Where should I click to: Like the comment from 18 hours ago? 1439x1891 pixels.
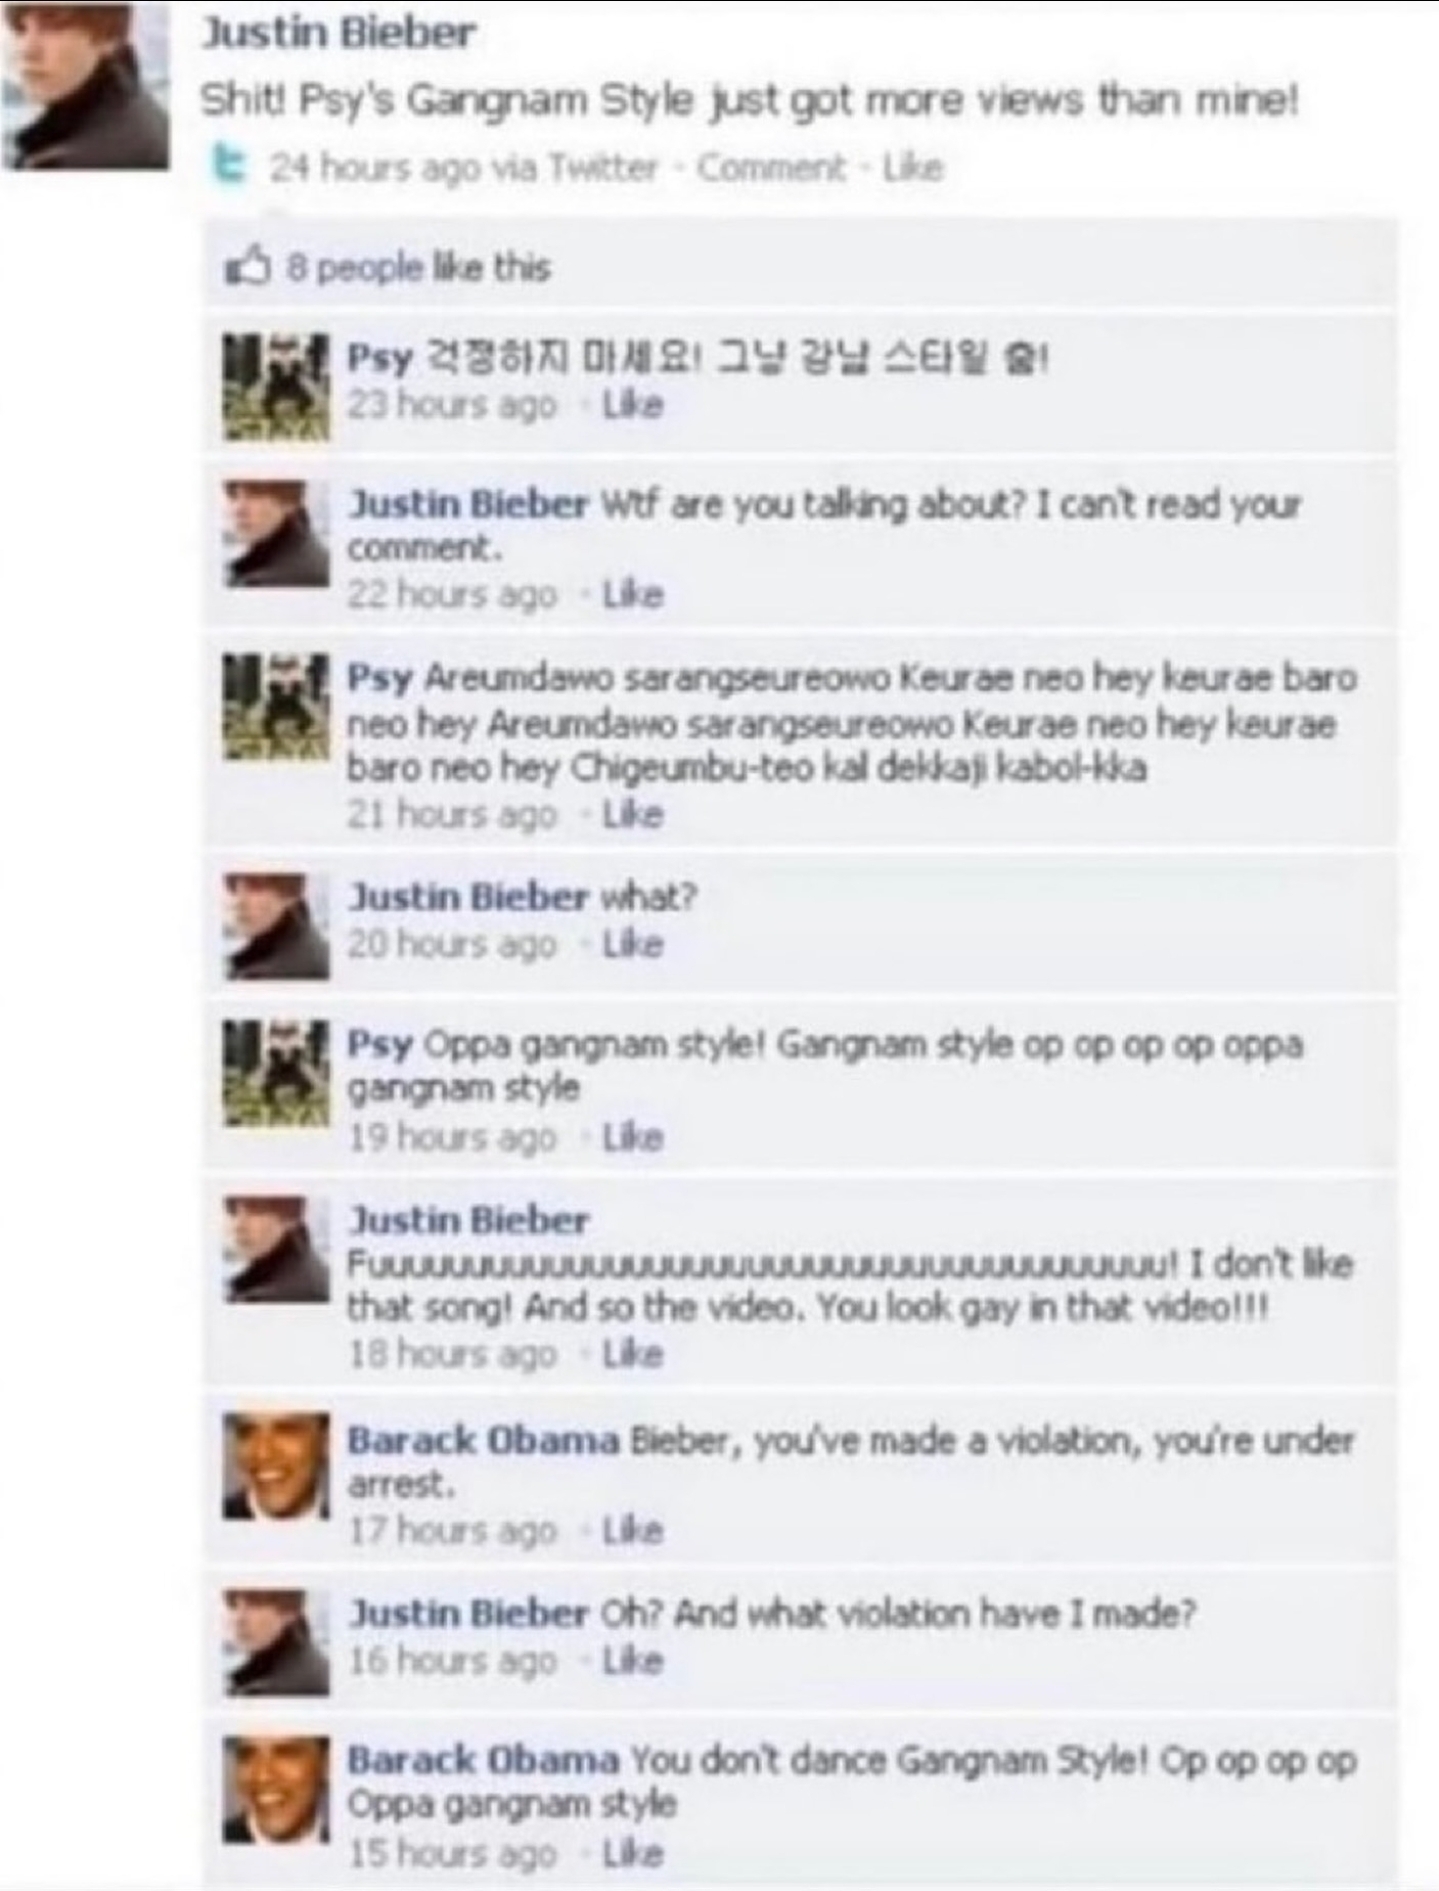pos(633,1354)
